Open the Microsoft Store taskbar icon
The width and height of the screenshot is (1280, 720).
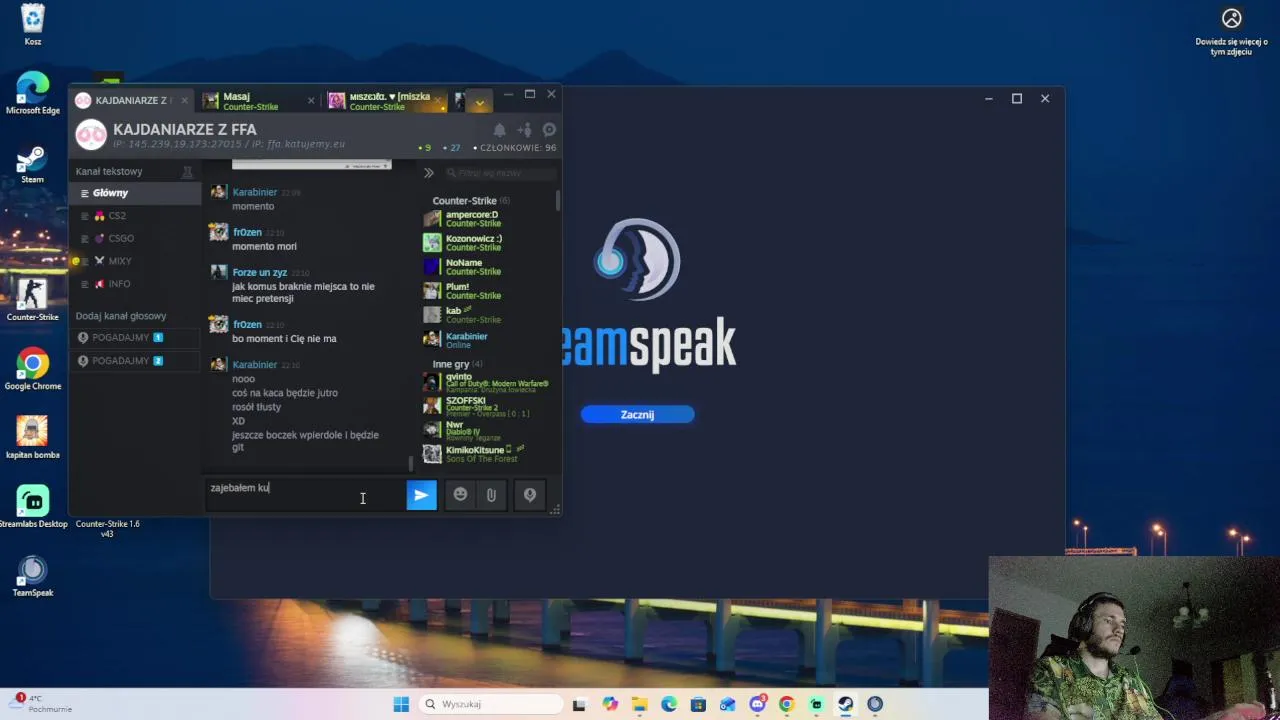pyautogui.click(x=698, y=704)
